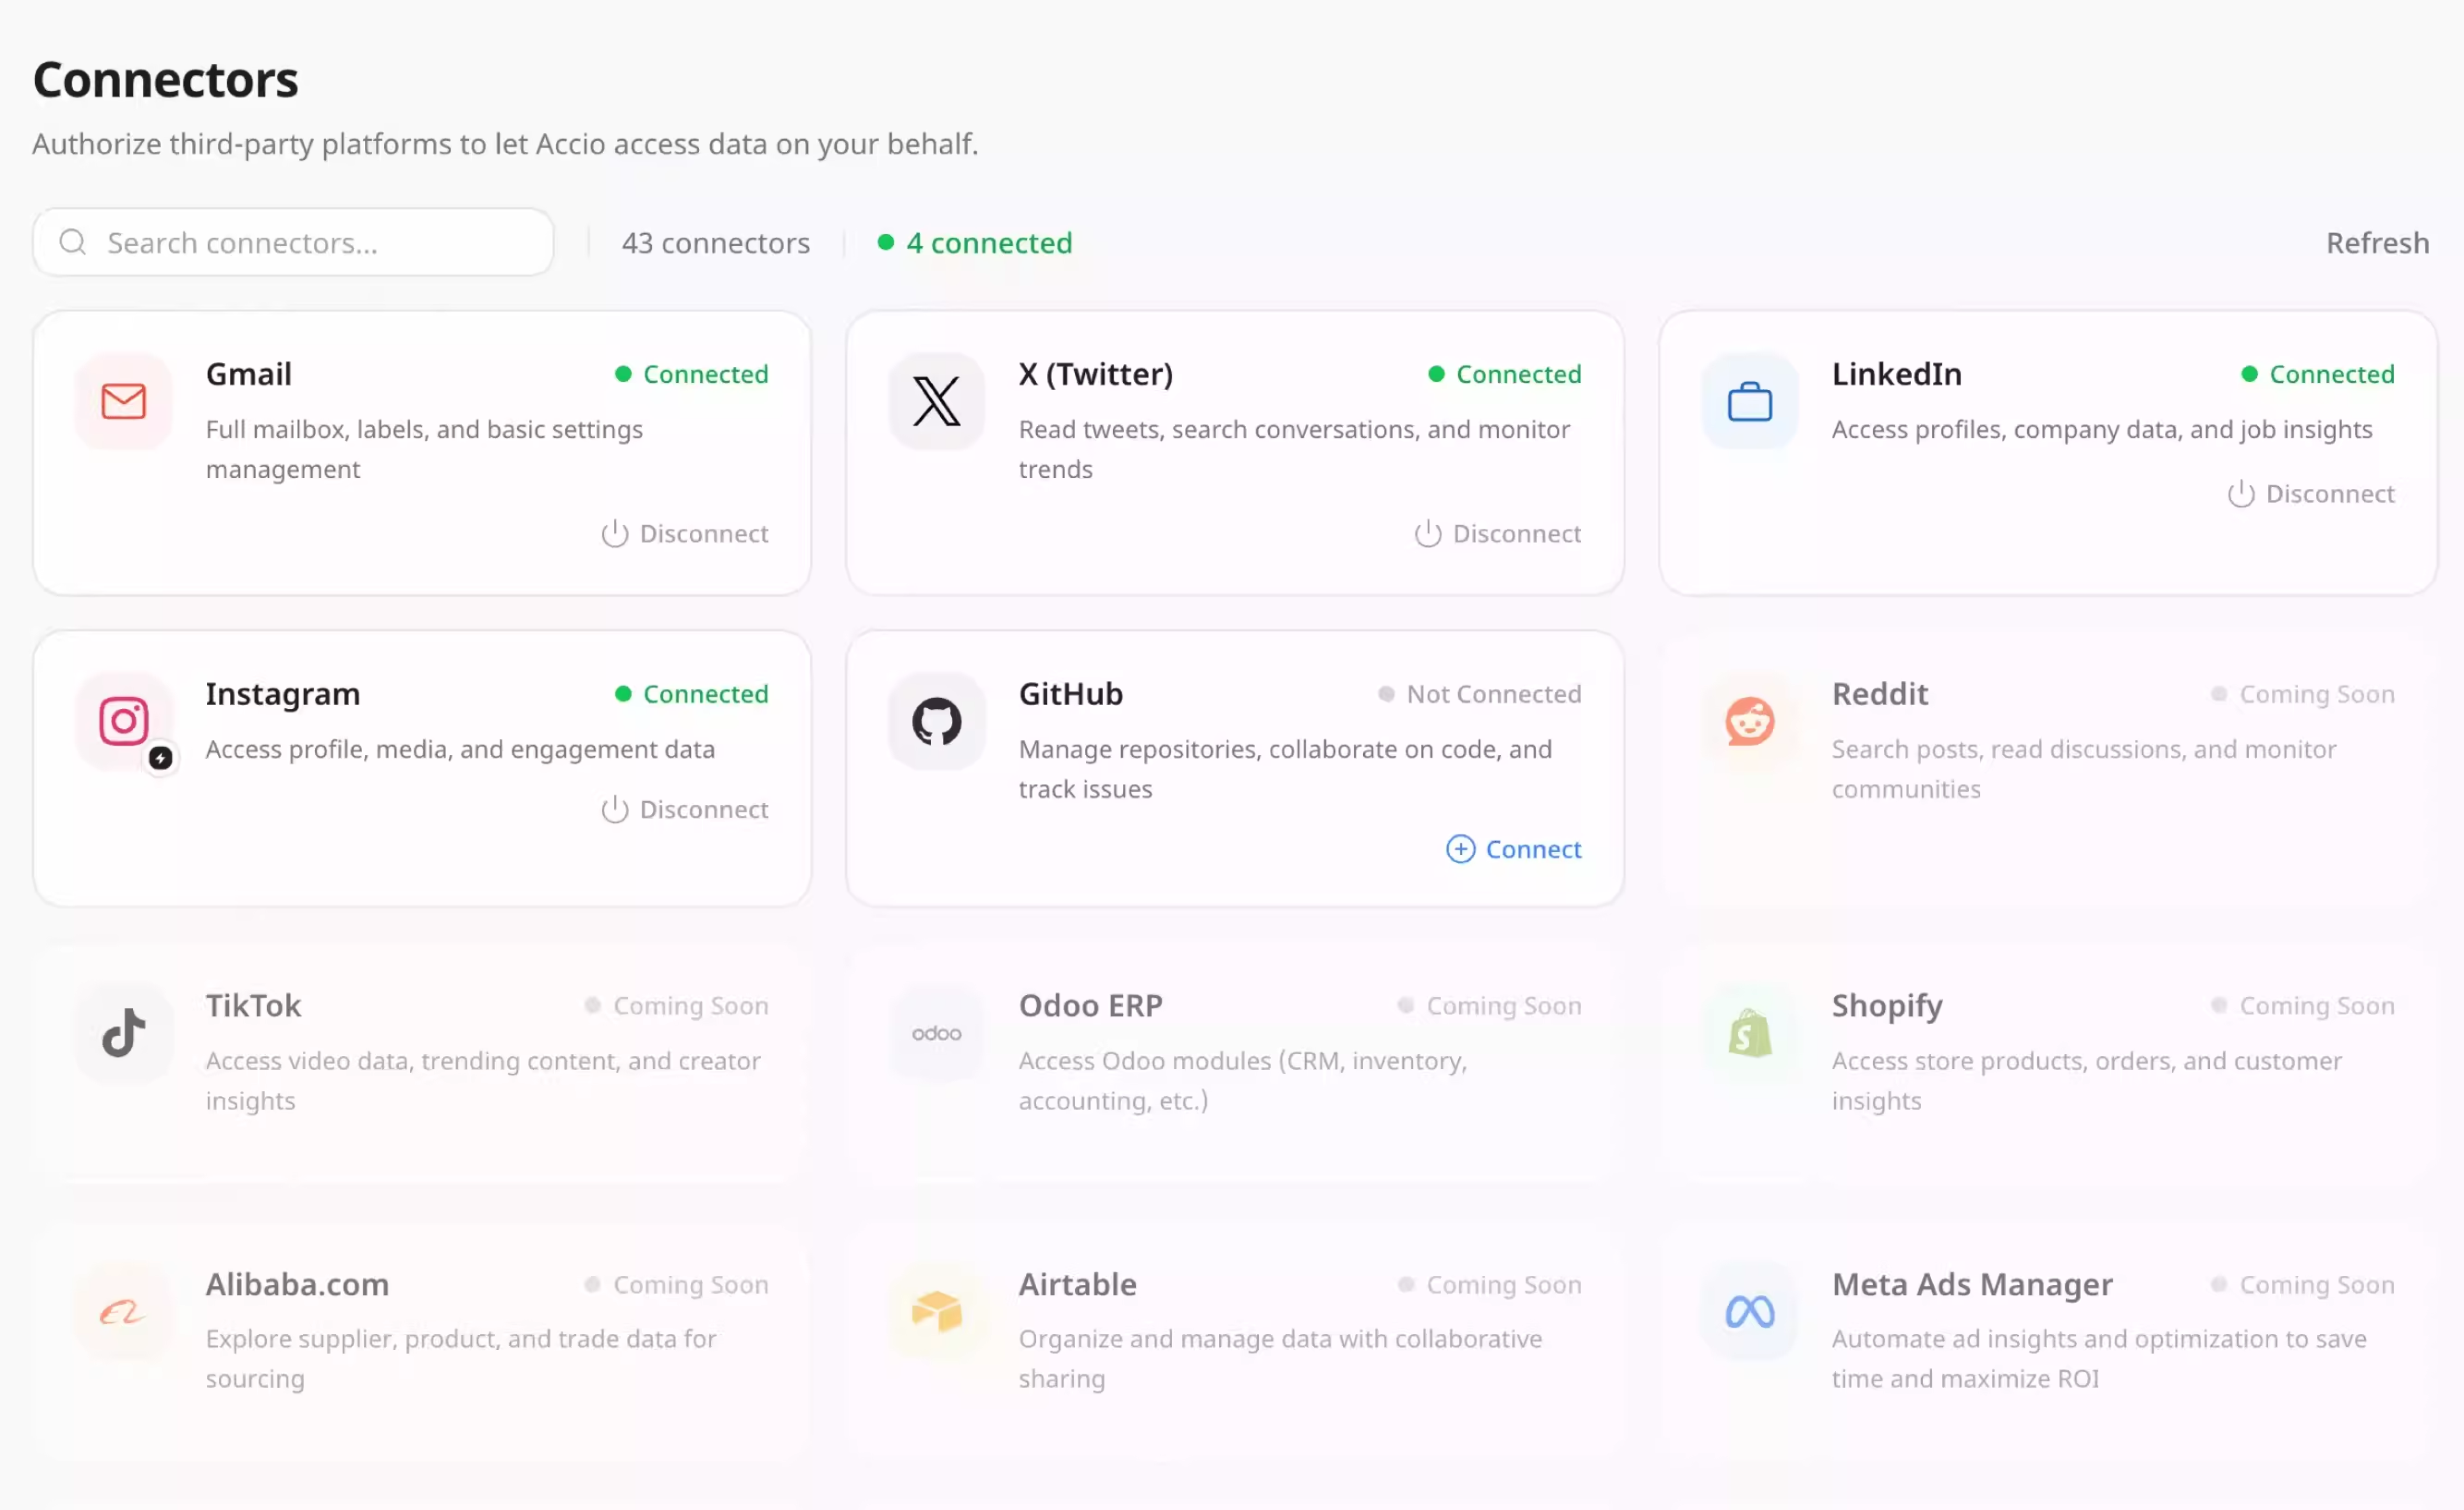Select the Alibaba.com card title
Image resolution: width=2464 pixels, height=1510 pixels.
point(297,1285)
